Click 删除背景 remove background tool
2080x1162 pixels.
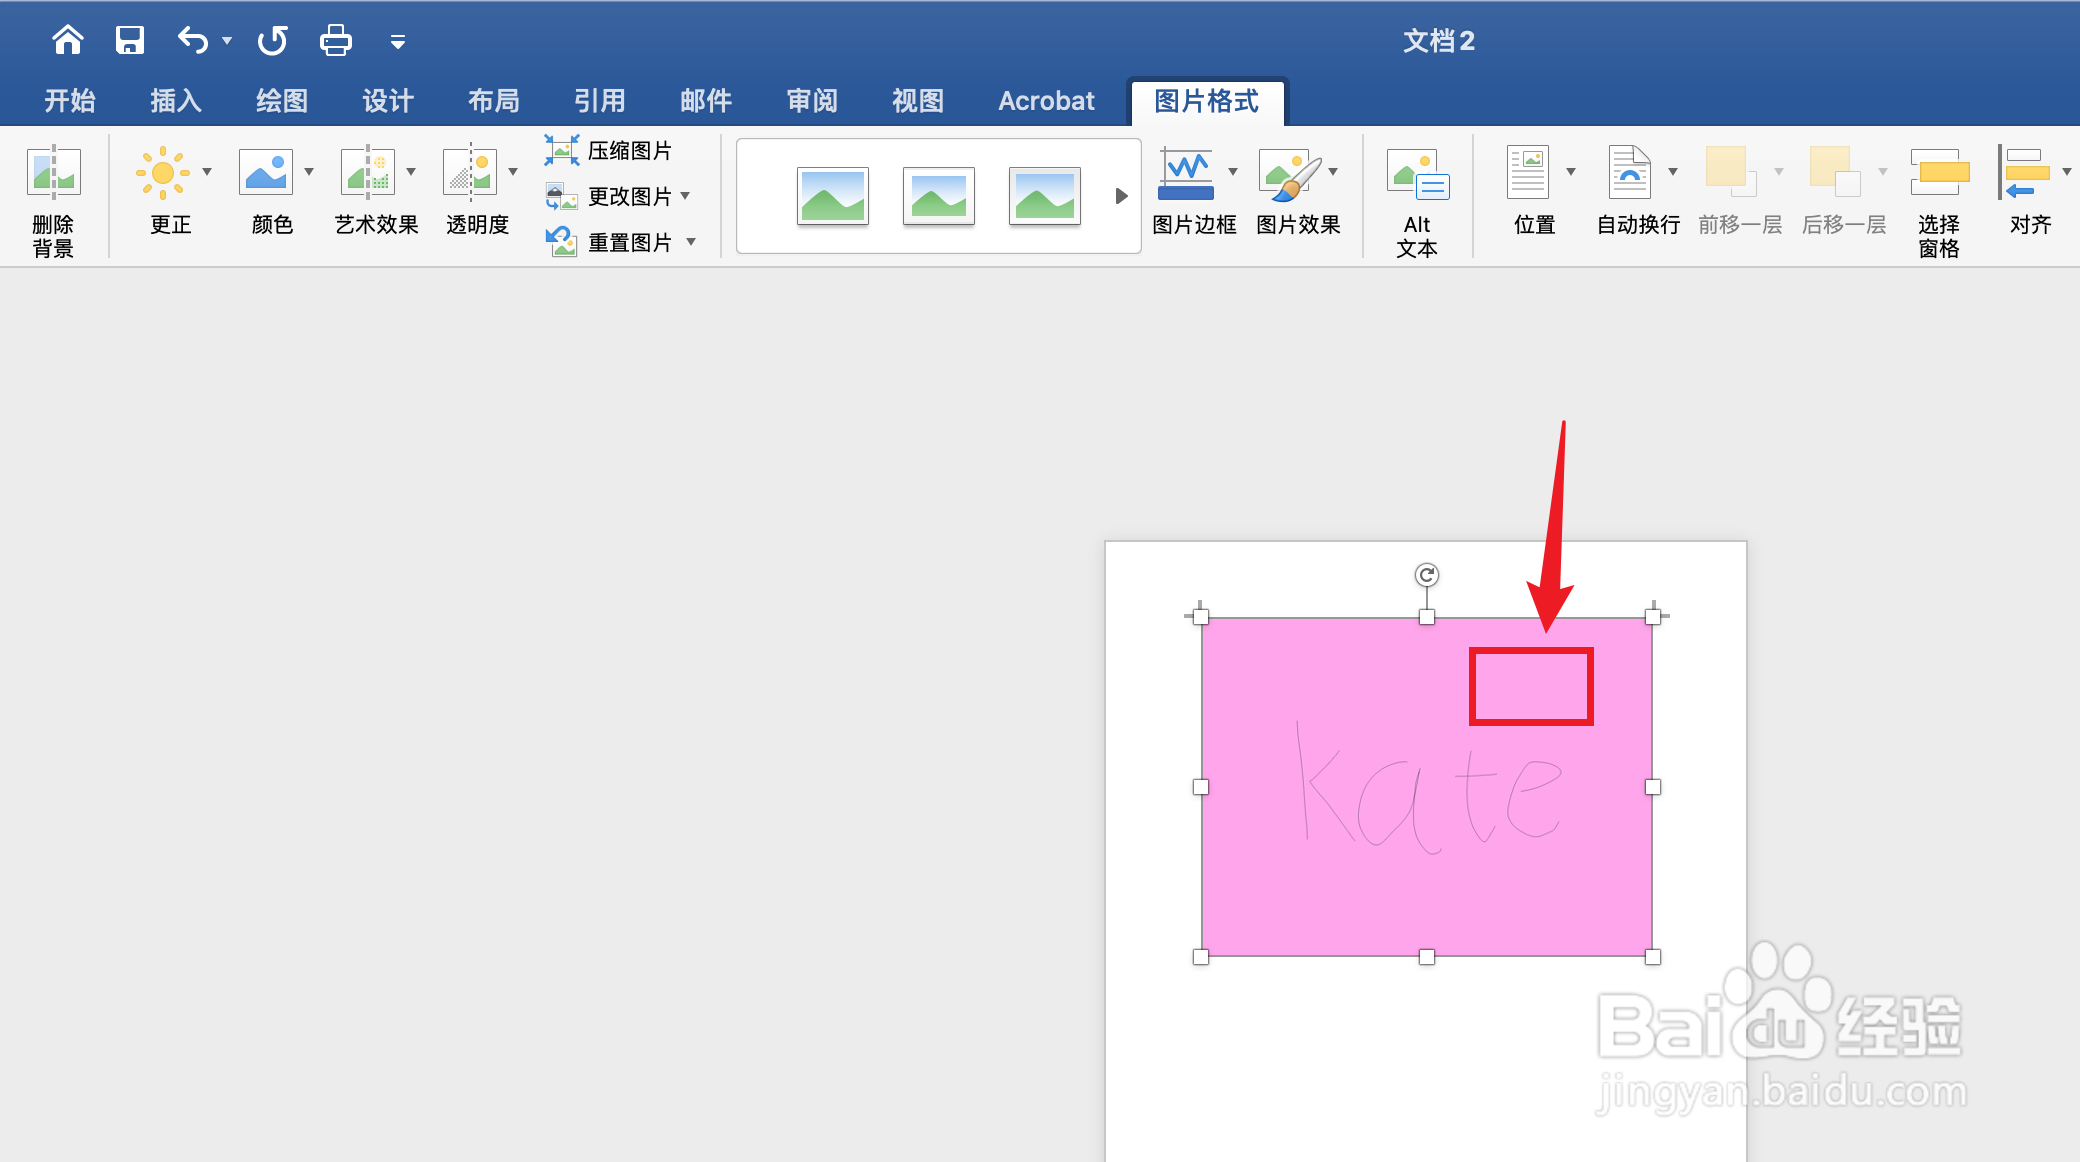pyautogui.click(x=53, y=201)
